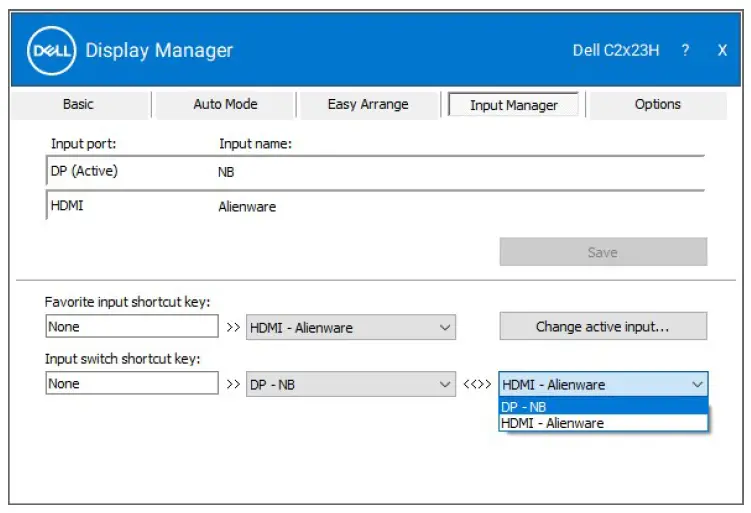751x513 pixels.
Task: Click the Dell logo icon
Action: [52, 51]
